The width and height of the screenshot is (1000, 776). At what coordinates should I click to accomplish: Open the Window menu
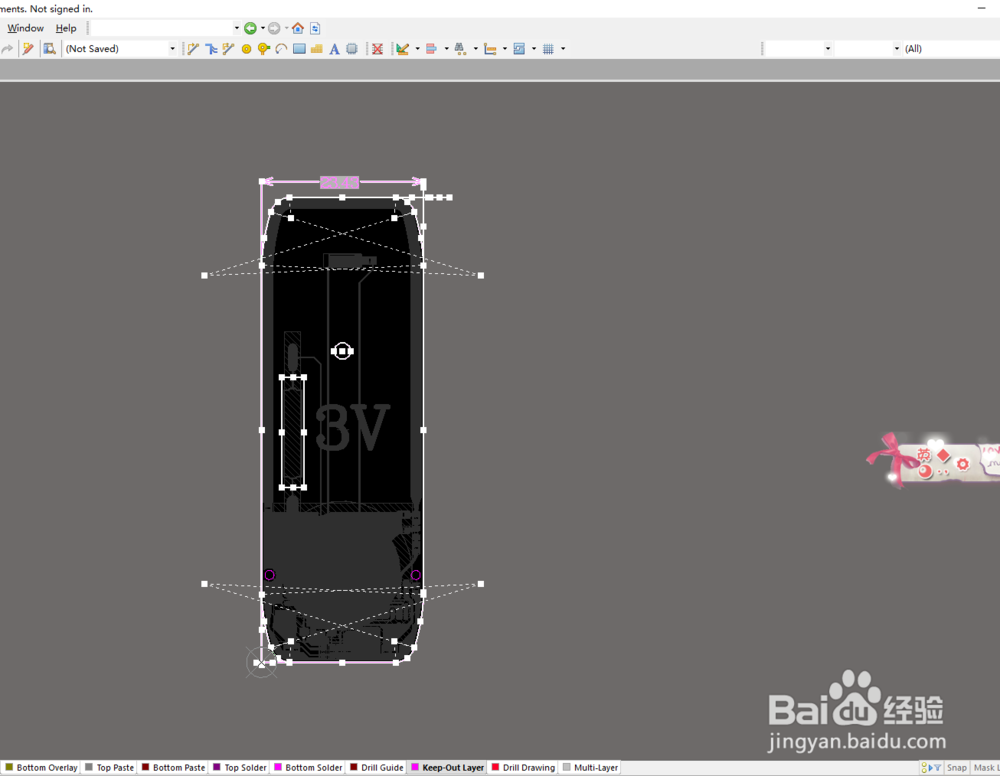coord(26,28)
